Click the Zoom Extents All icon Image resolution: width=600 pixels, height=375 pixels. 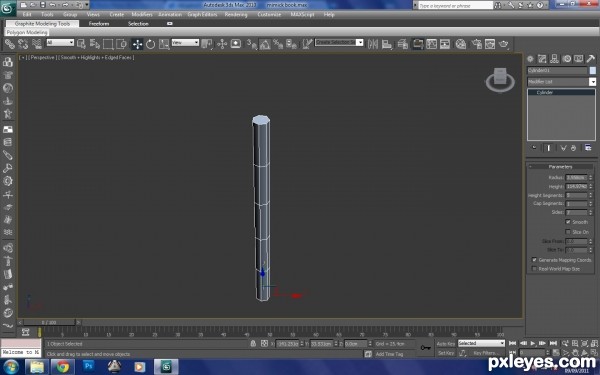tap(594, 343)
